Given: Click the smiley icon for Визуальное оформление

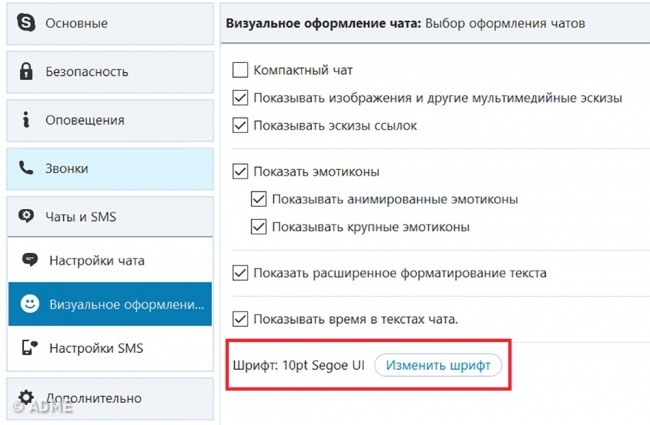Looking at the screenshot, I should tap(30, 305).
